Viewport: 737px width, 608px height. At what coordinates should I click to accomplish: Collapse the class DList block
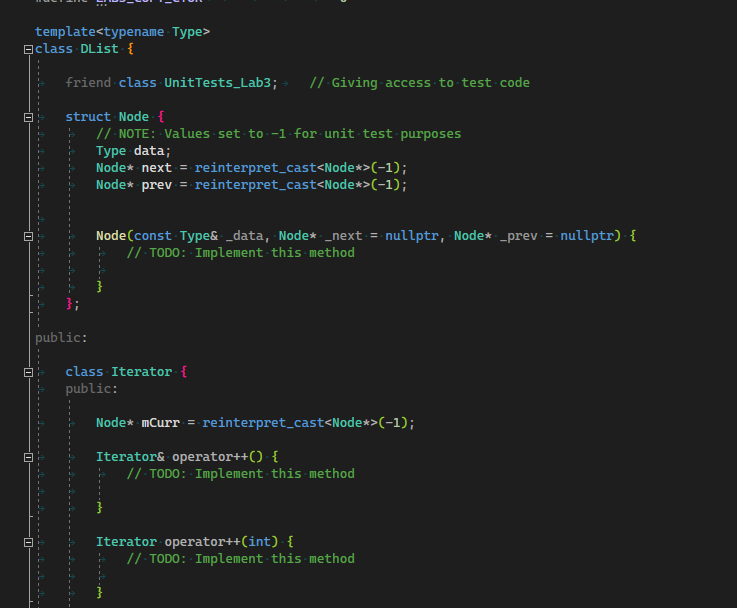pyautogui.click(x=28, y=49)
